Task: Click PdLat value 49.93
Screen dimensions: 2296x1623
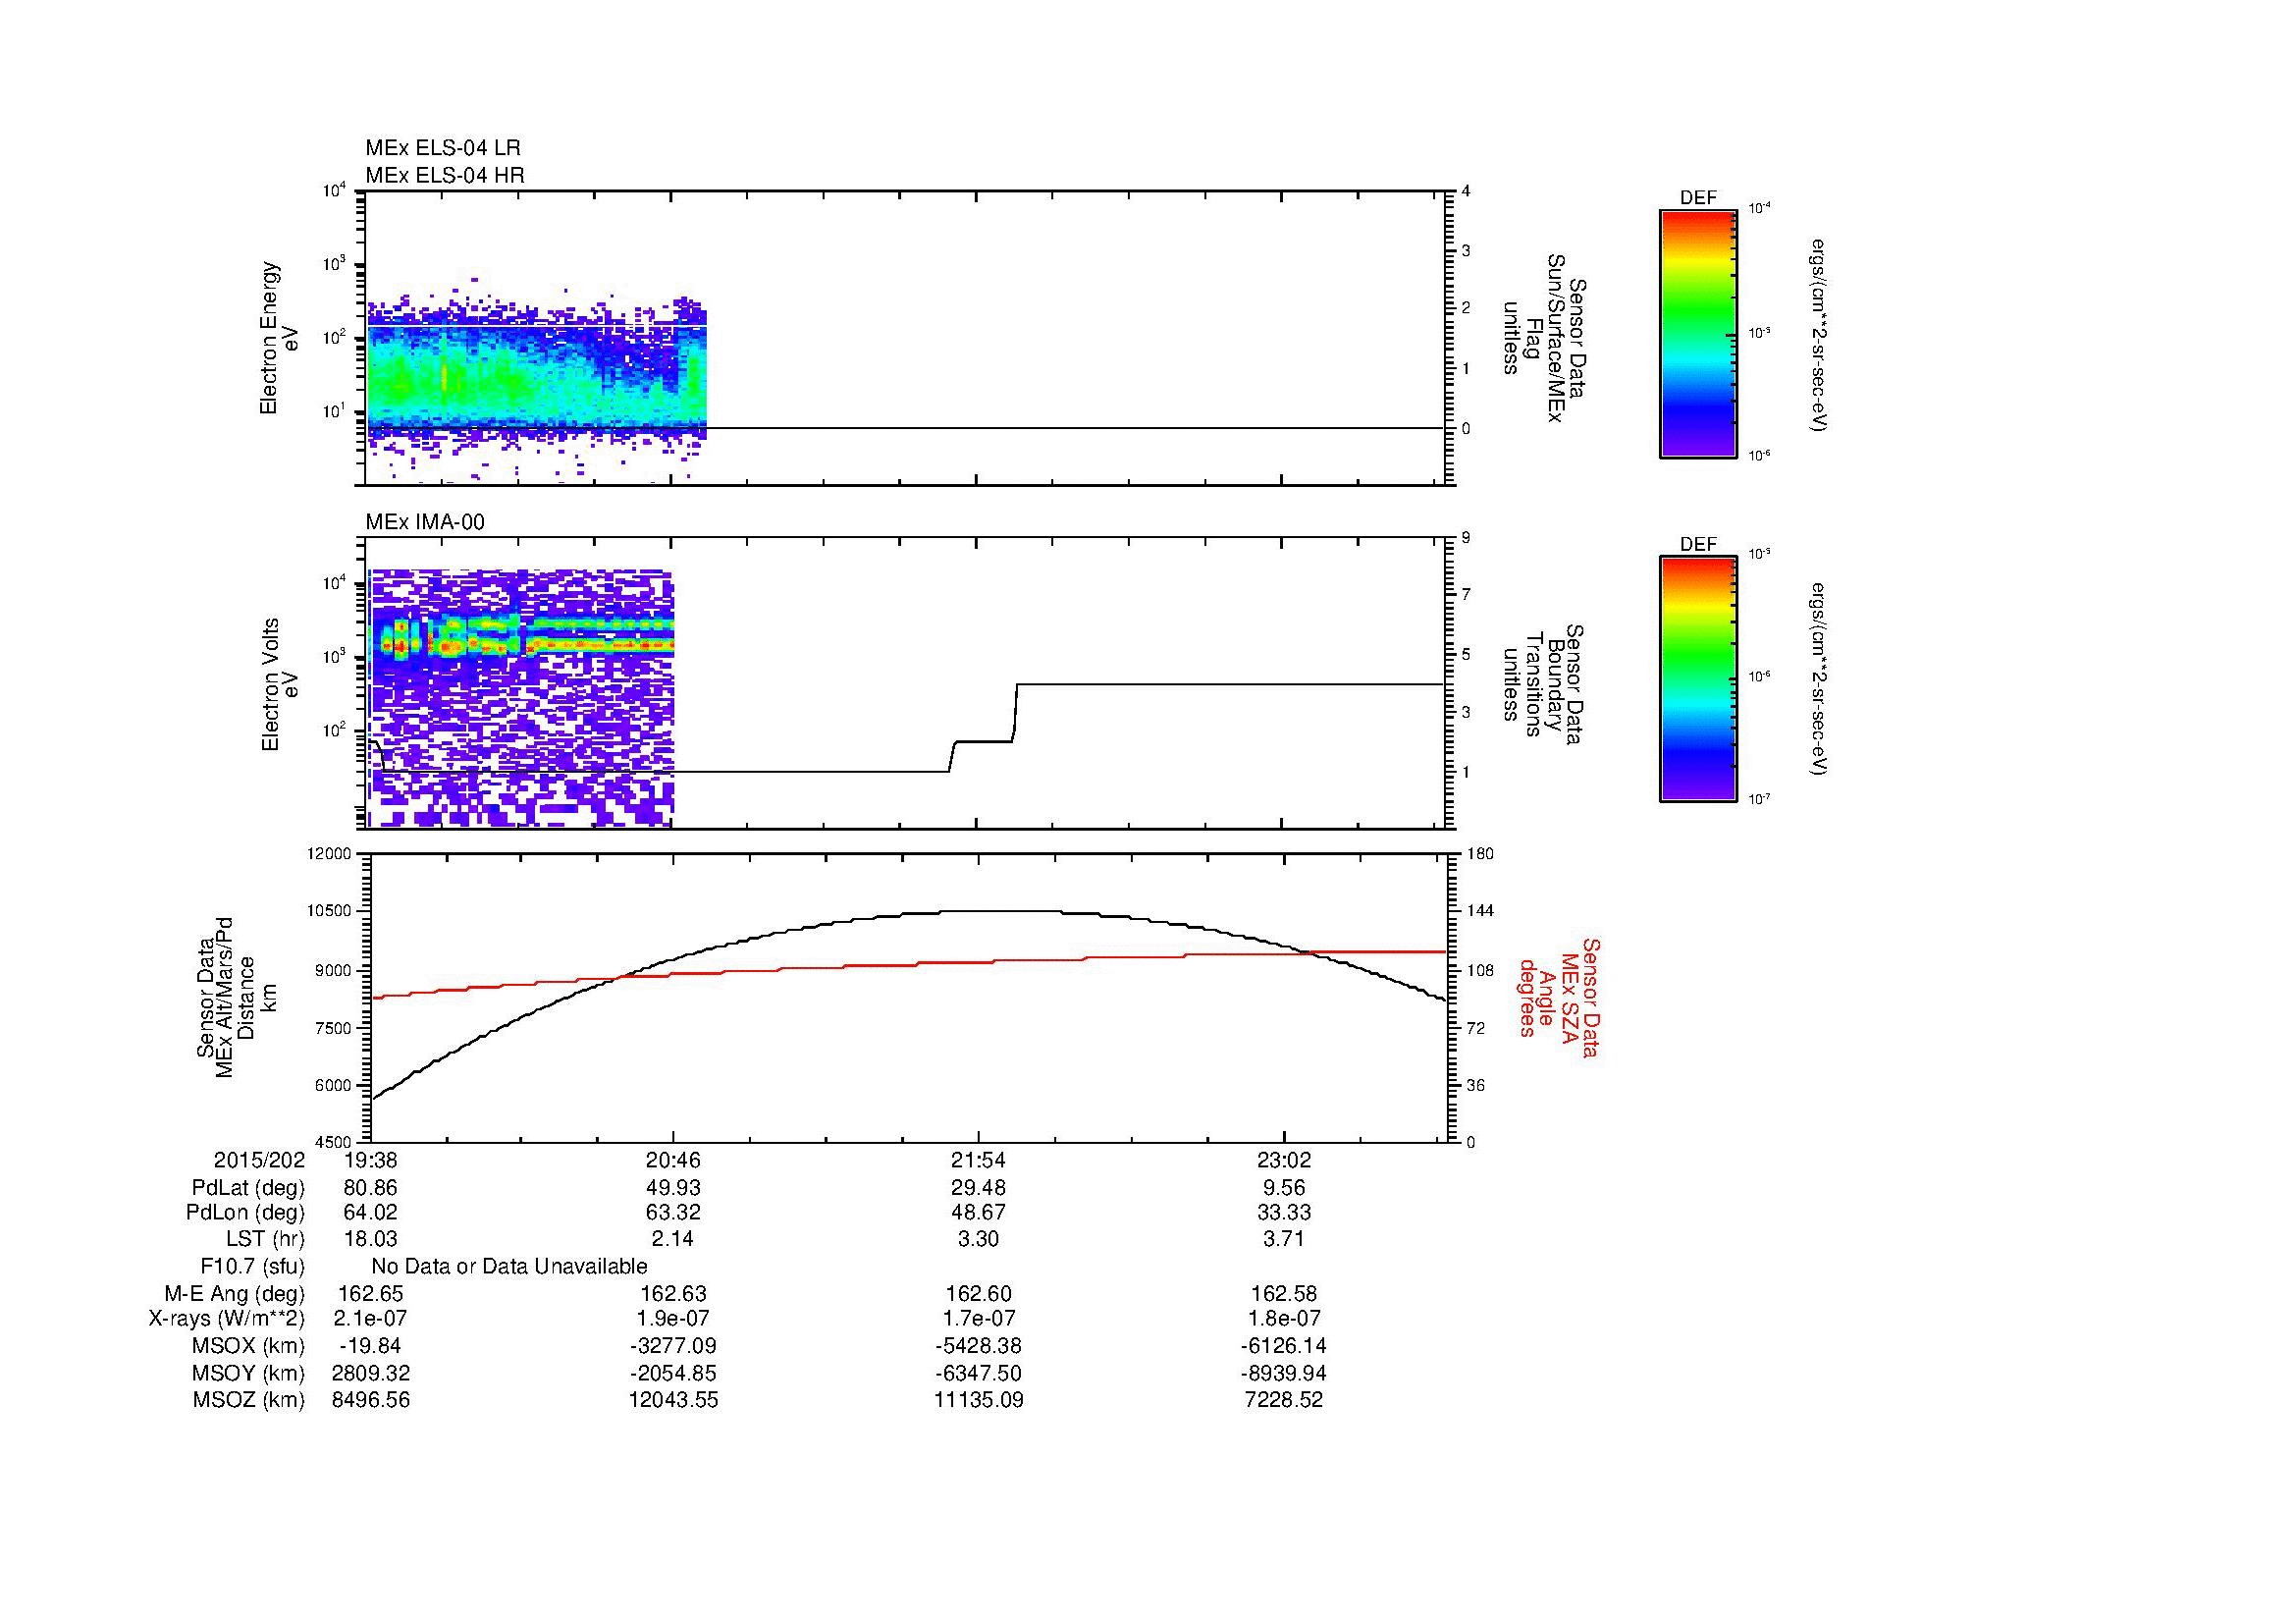Action: (x=673, y=1188)
